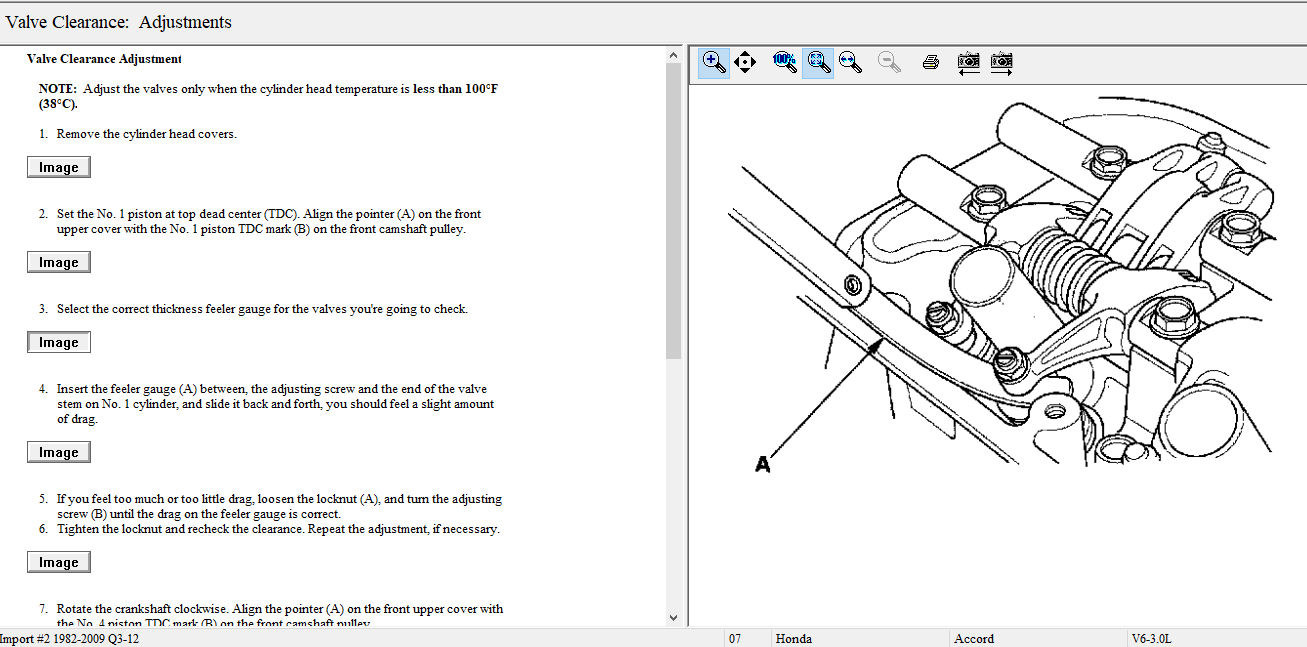Toggle fit image to window
Screen dimensions: 1307x647
818,62
